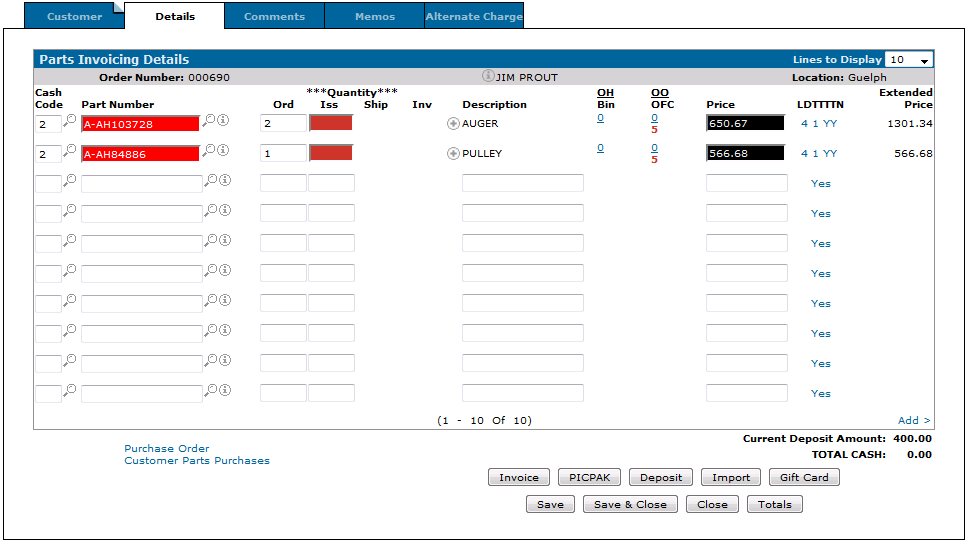Click TOTAL CASH value 0.00

(x=919, y=455)
